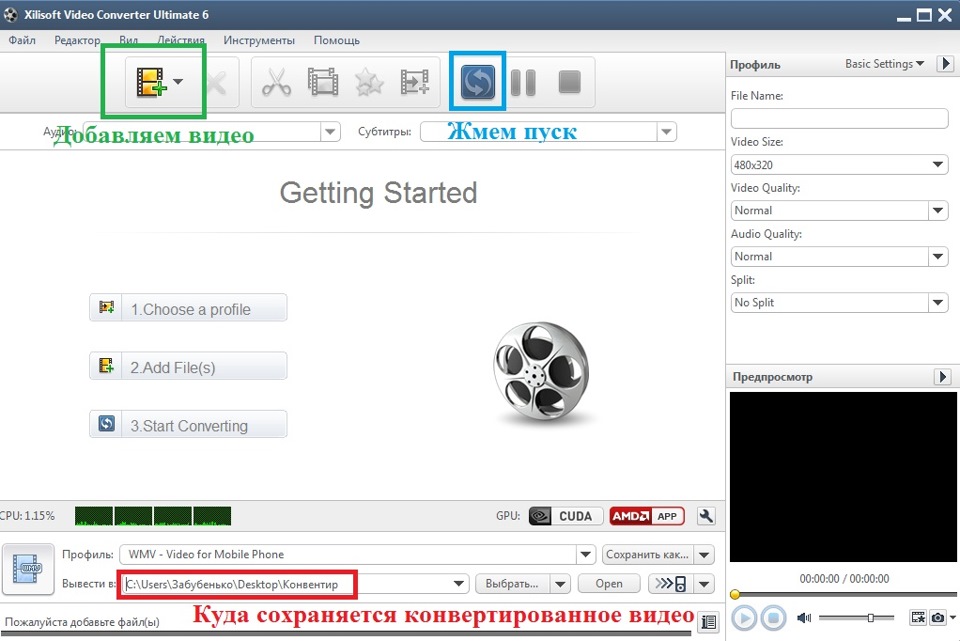Open the log list icon in status bar
Screen dimensions: 960x641
pos(708,622)
